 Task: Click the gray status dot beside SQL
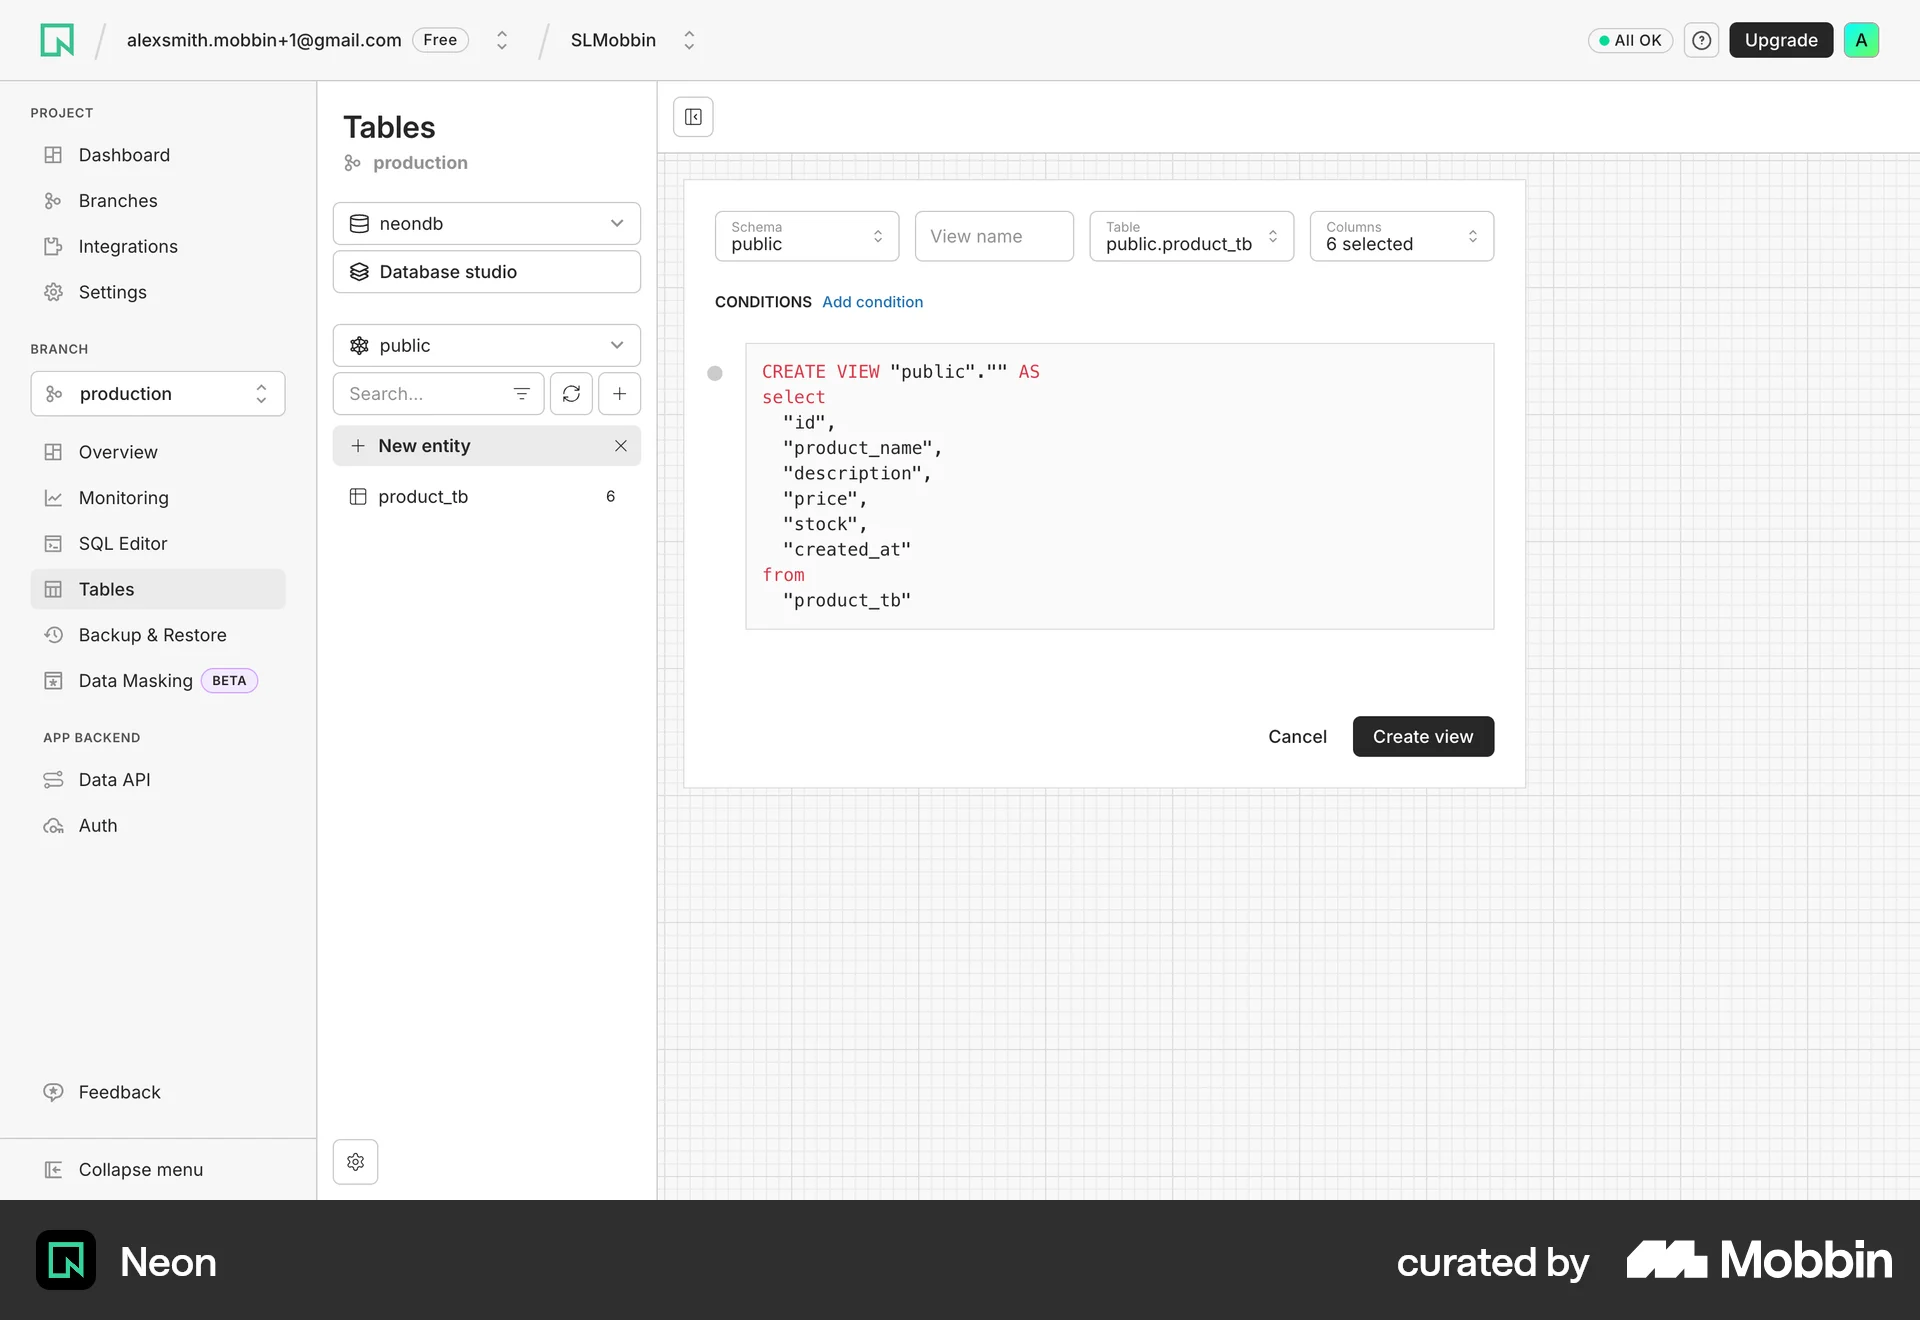coord(715,374)
